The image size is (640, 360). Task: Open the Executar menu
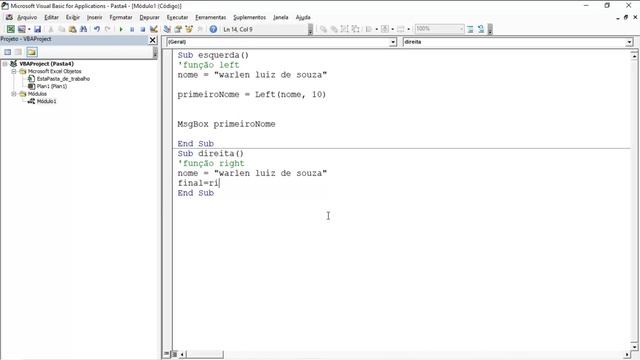point(178,17)
